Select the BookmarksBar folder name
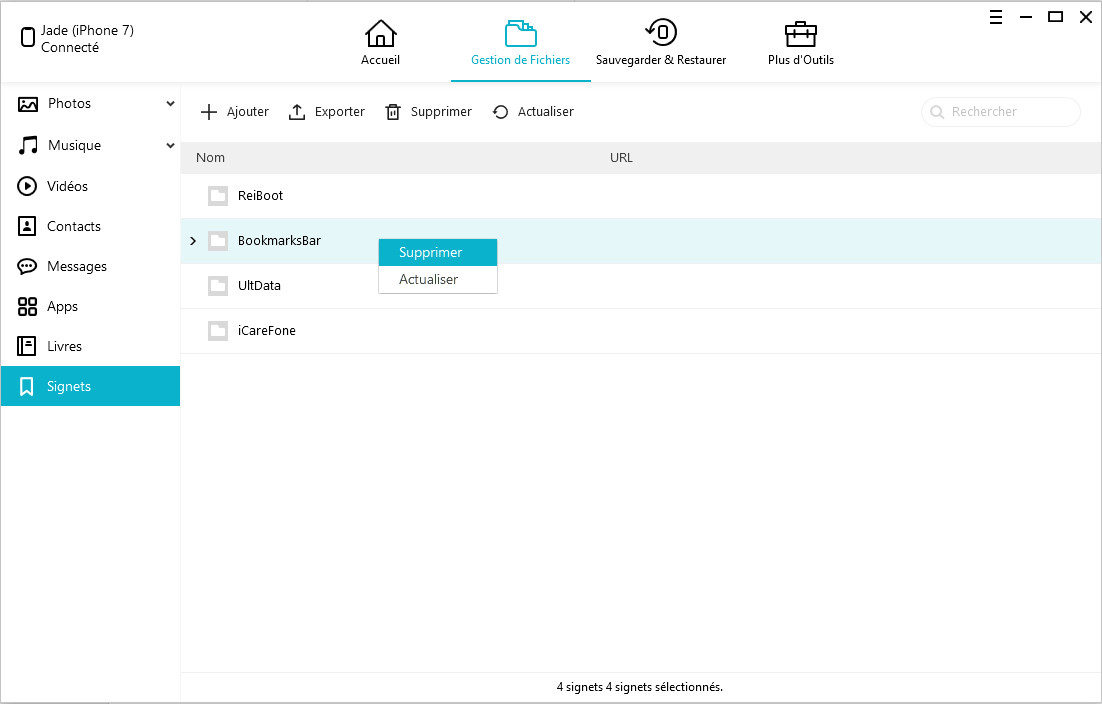The image size is (1102, 704). click(x=279, y=241)
